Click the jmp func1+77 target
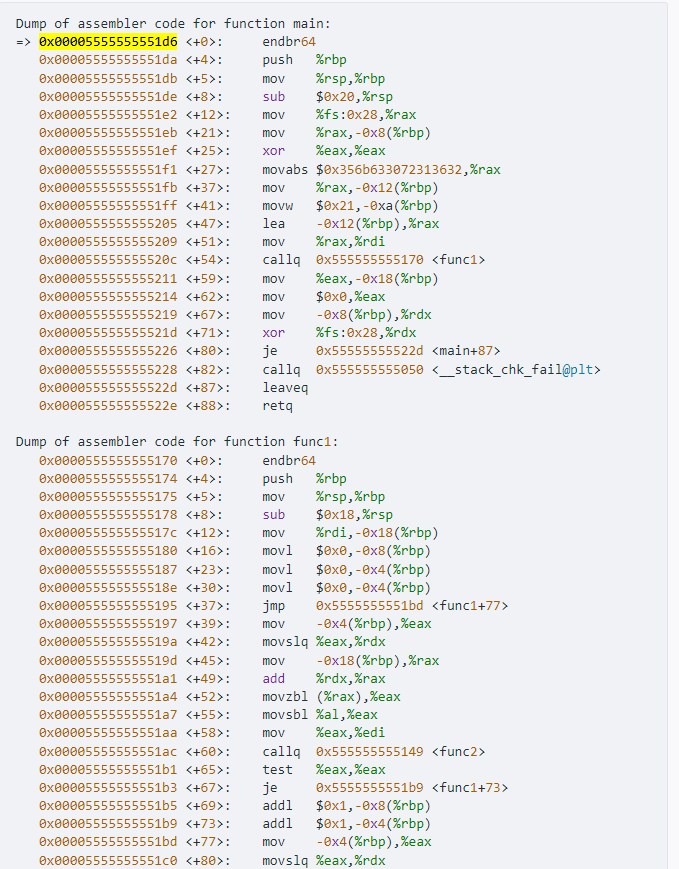Image resolution: width=679 pixels, height=869 pixels. point(412,606)
